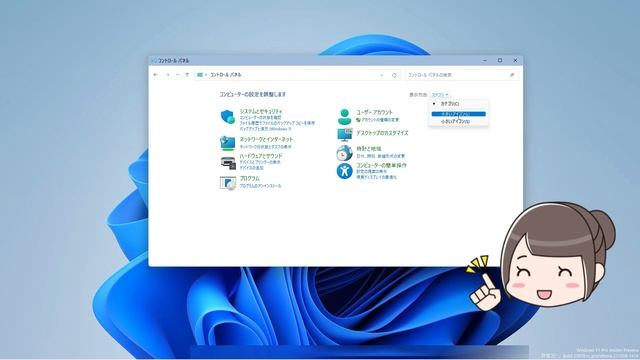Open the Desktop customization monitor icon
This screenshot has width=640, height=360.
(x=344, y=134)
